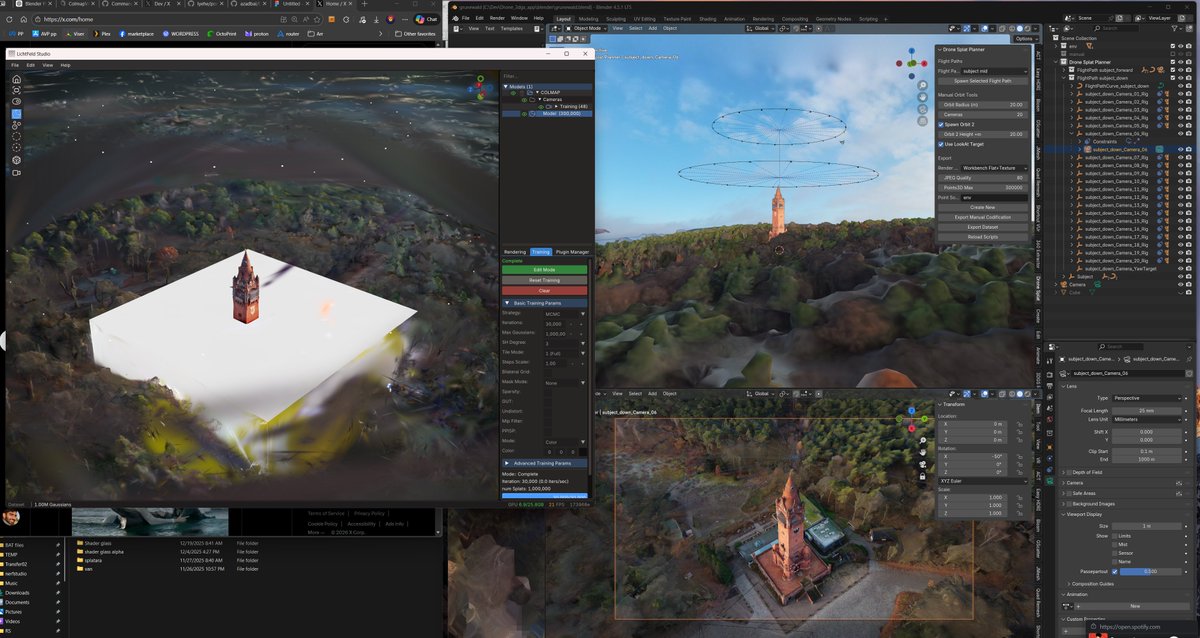The height and width of the screenshot is (638, 1200).
Task: Click the Create New button in Drone Splat Planner
Action: click(982, 207)
